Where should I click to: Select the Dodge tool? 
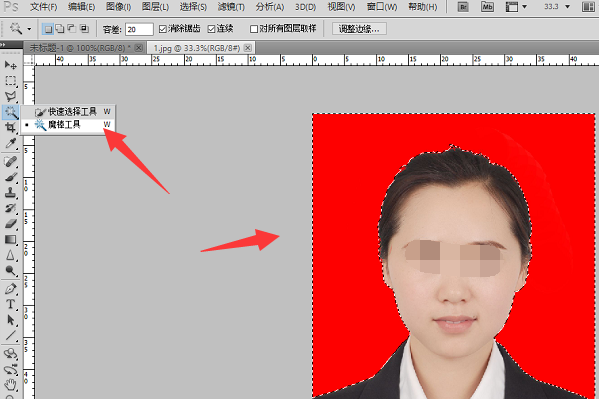(10, 271)
